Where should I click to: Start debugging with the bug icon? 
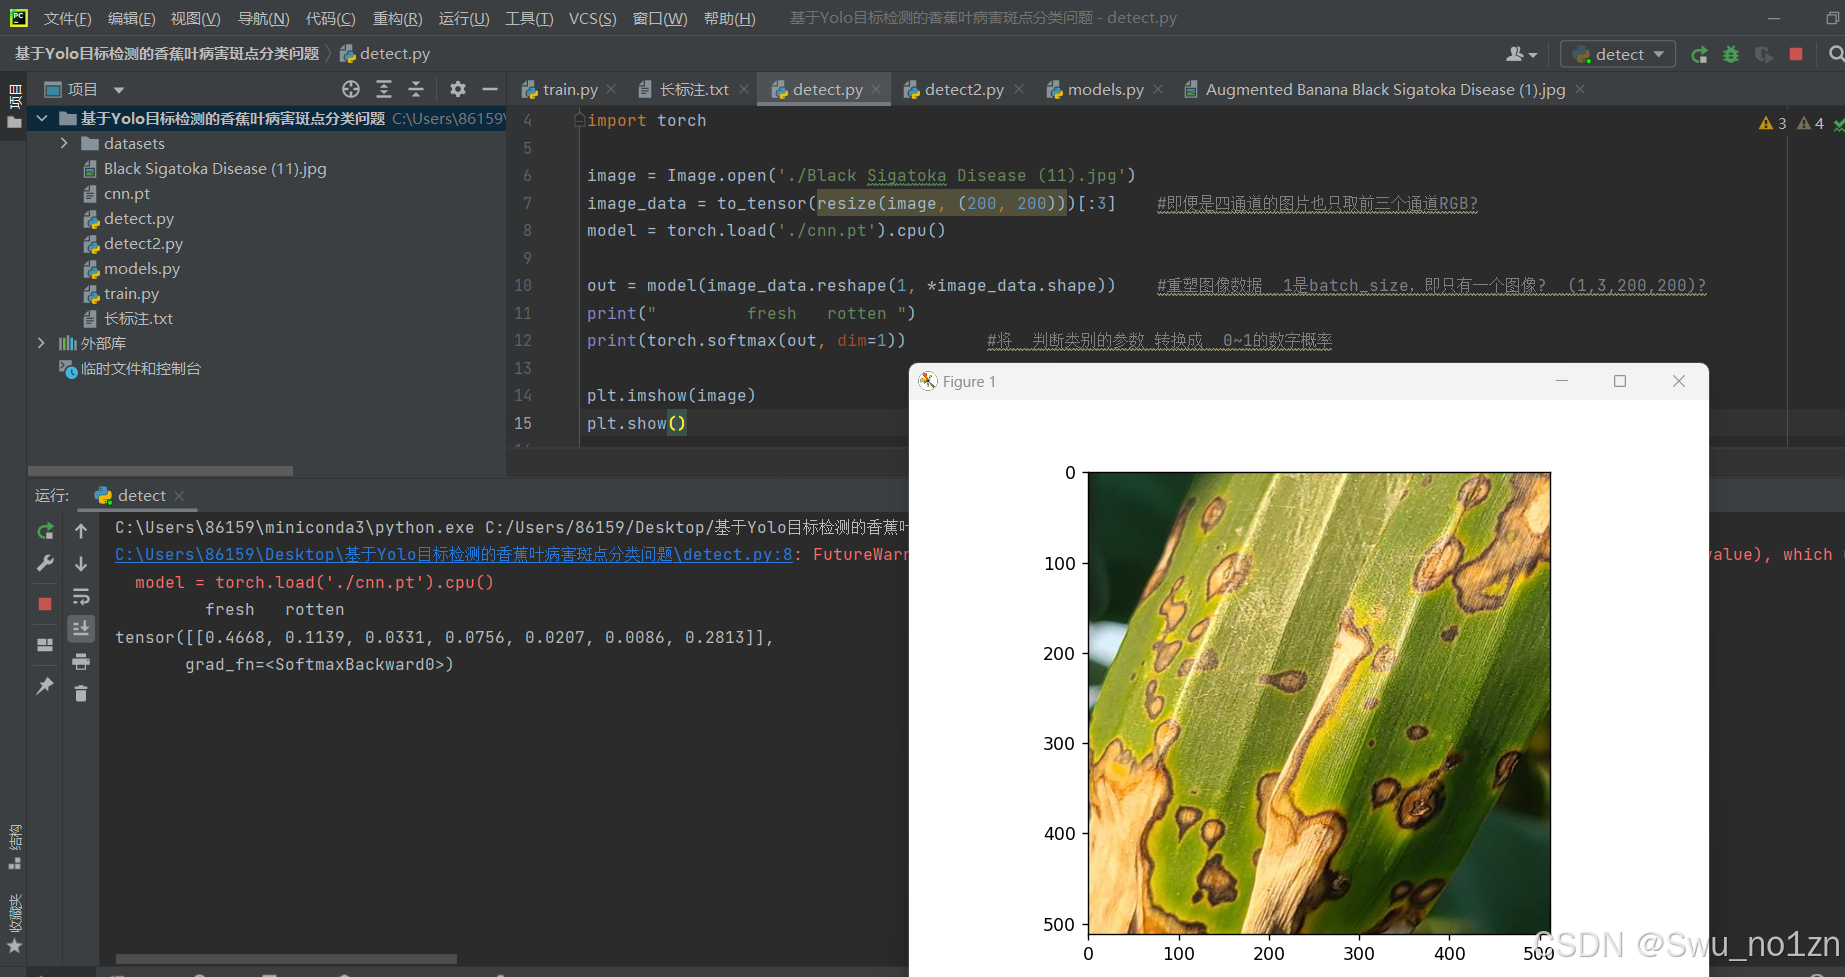1731,54
